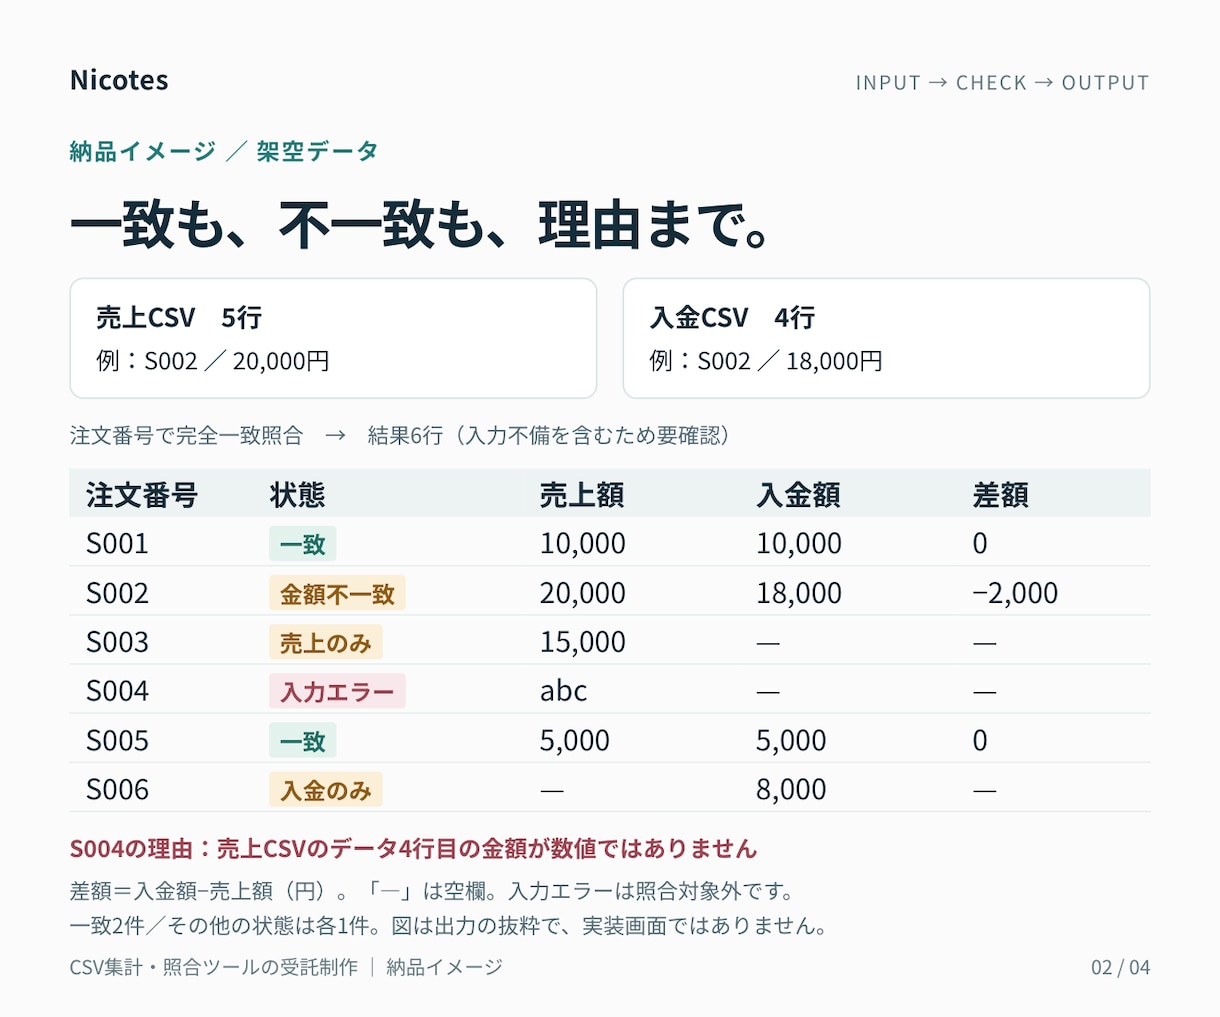
Task: Click the 売上のみ status badge
Action: click(x=326, y=643)
